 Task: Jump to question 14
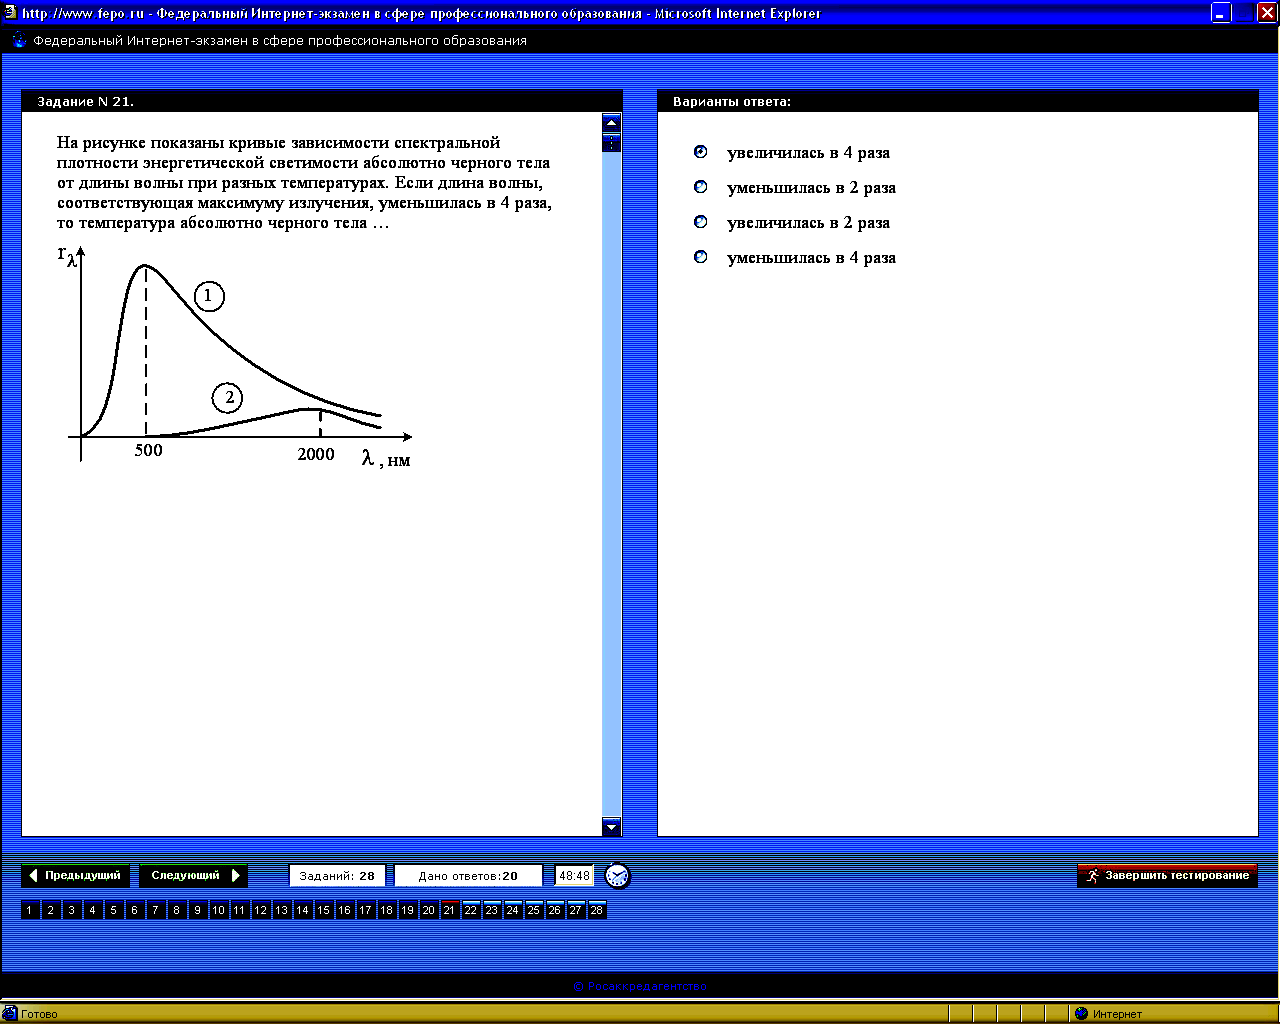click(303, 910)
